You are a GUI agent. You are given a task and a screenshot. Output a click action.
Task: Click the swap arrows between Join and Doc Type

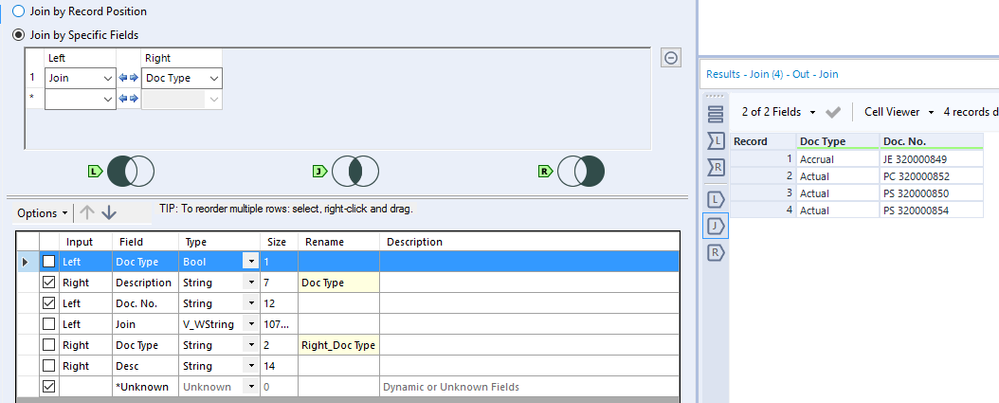[129, 78]
